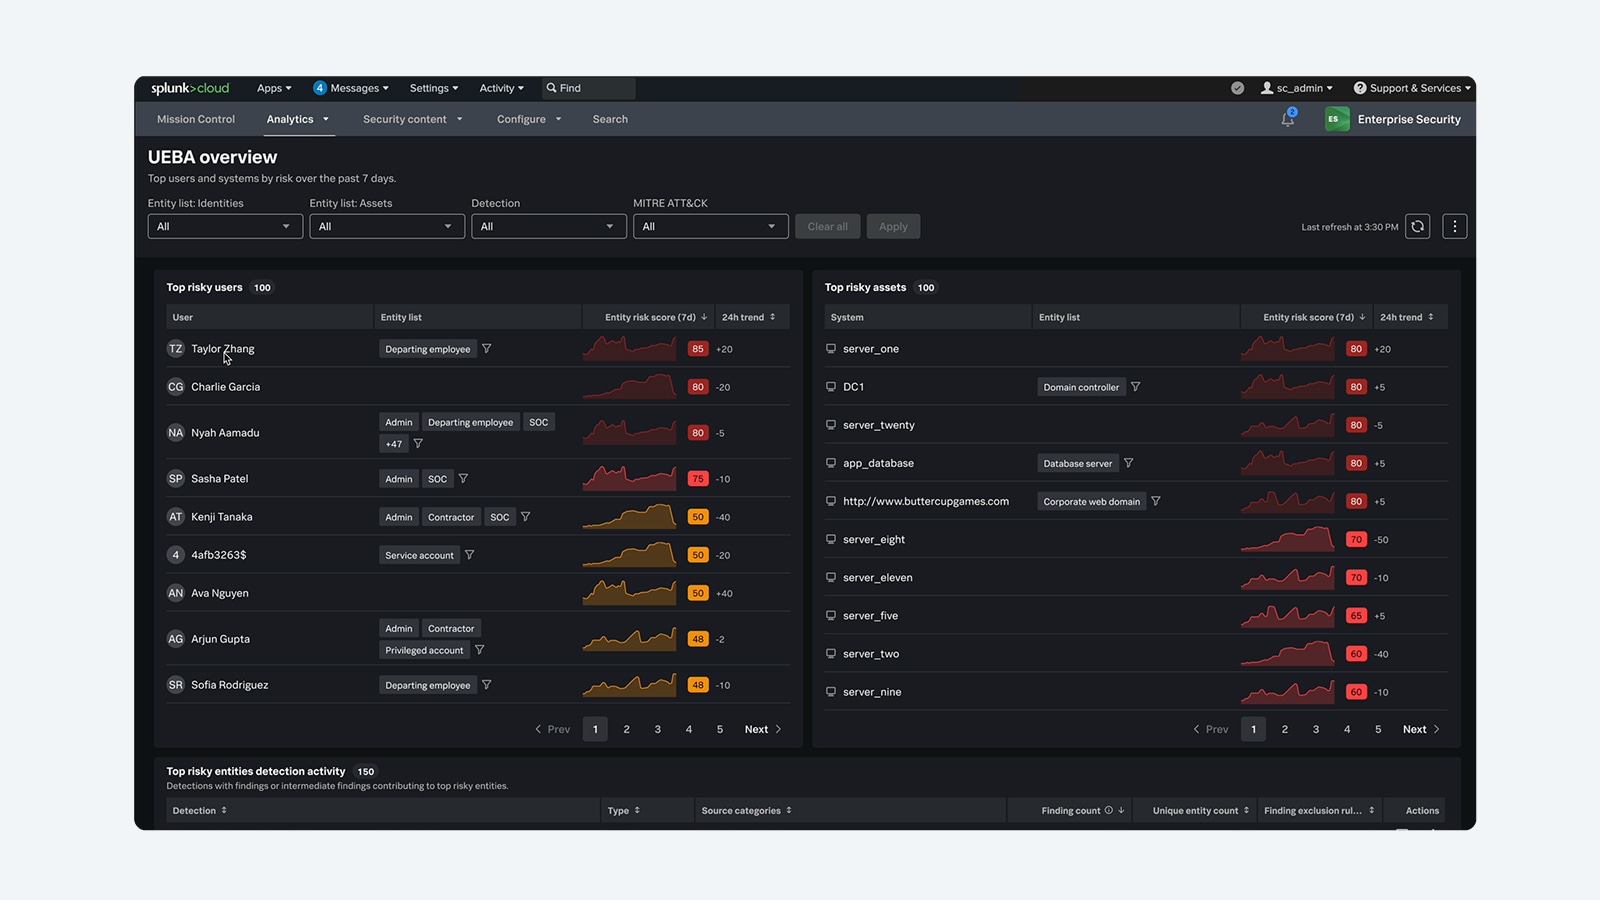Image resolution: width=1600 pixels, height=900 pixels.
Task: Click server_eight's risk score 70 badge
Action: [x=1356, y=539]
